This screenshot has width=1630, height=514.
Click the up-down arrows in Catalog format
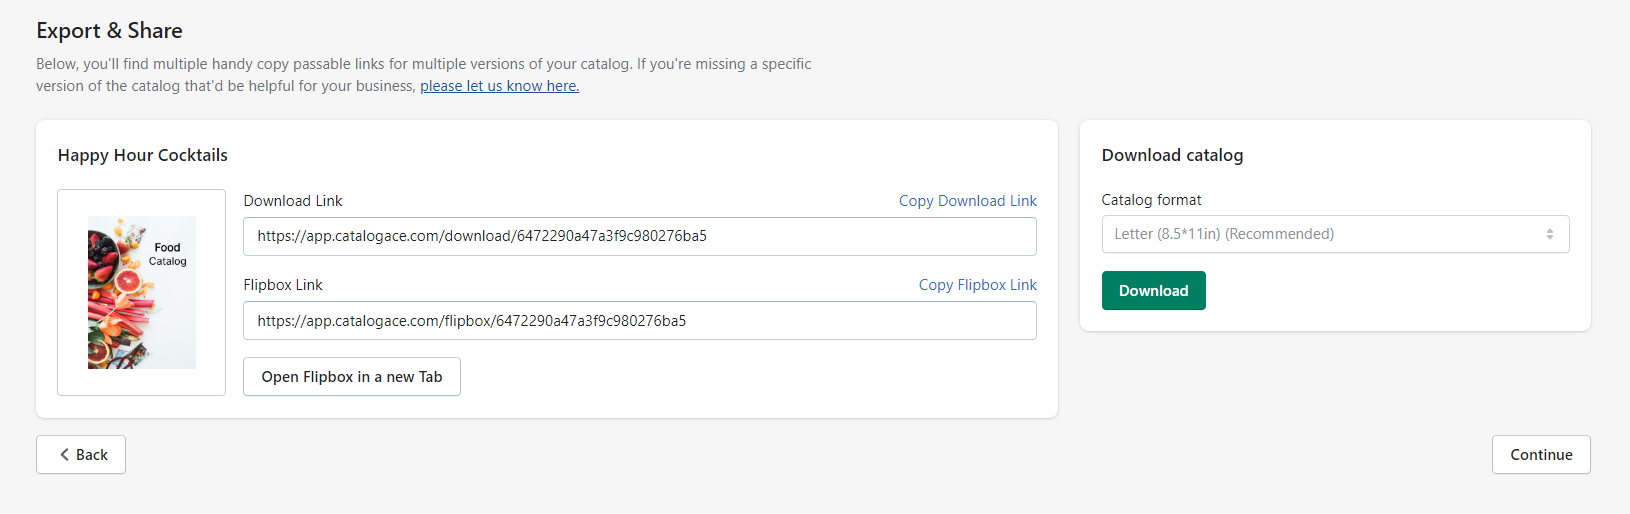(x=1549, y=234)
